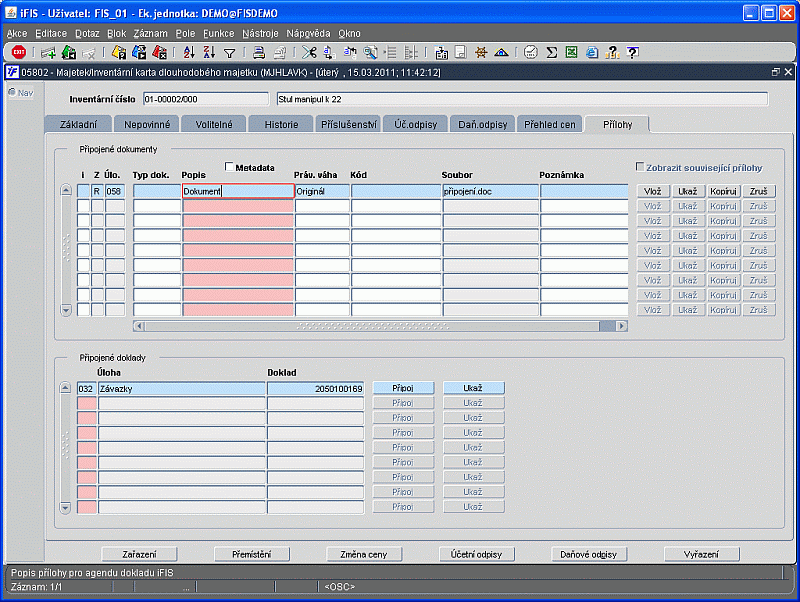Screen dimensions: 800x602
Task: Click the save record icon with green house
Action: [x=68, y=52]
